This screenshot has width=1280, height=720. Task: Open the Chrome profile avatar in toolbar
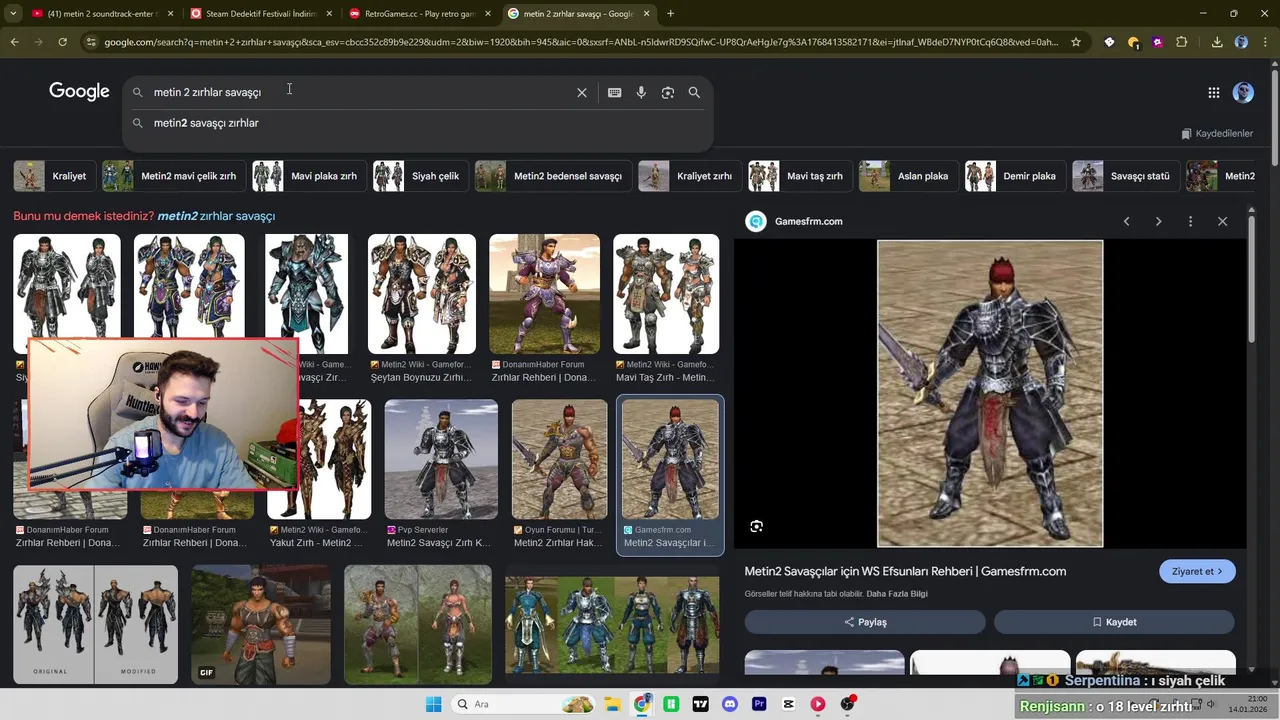point(1241,42)
